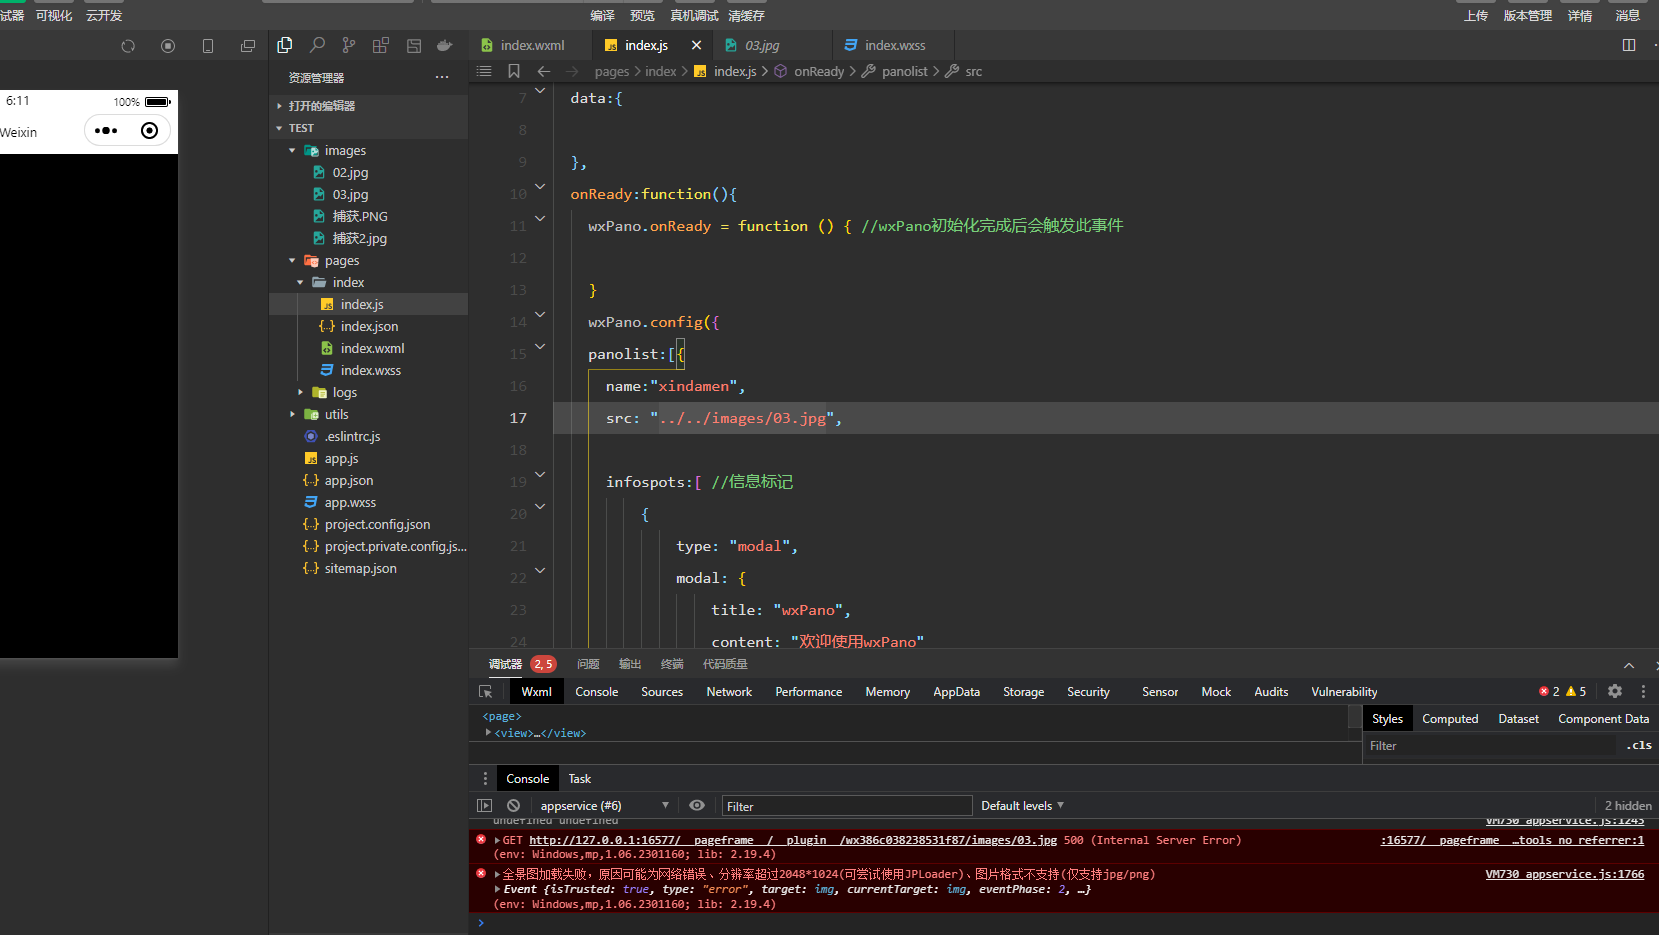Viewport: 1659px width, 935px height.
Task: Open DevTools settings gear icon
Action: coord(1615,691)
